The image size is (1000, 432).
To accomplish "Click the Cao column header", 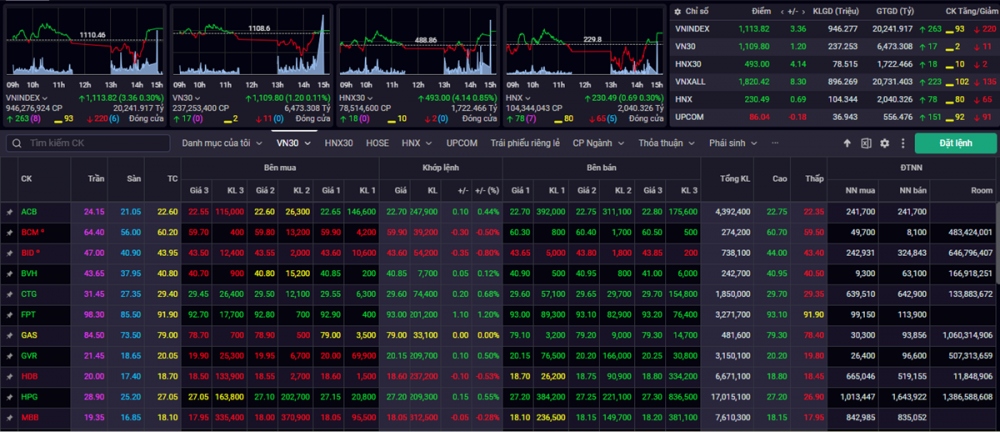I will coord(771,179).
